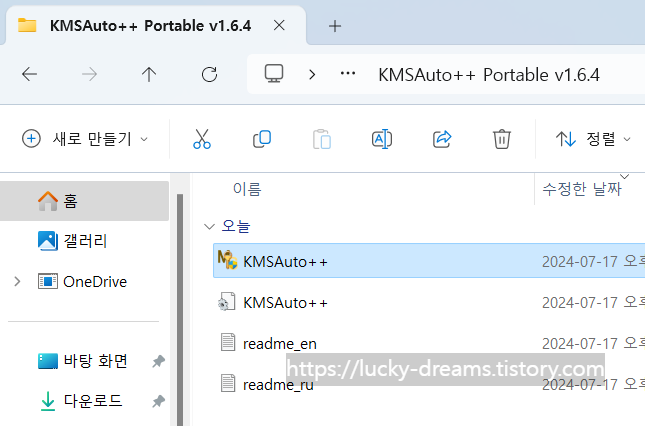Navigate up one folder level
Image resolution: width=645 pixels, height=426 pixels.
[x=149, y=74]
